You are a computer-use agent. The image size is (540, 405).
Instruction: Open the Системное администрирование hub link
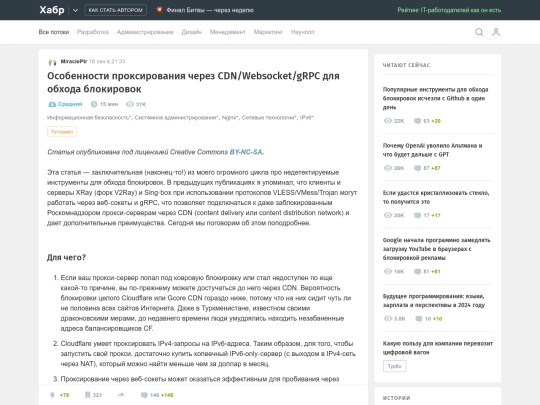pos(177,117)
